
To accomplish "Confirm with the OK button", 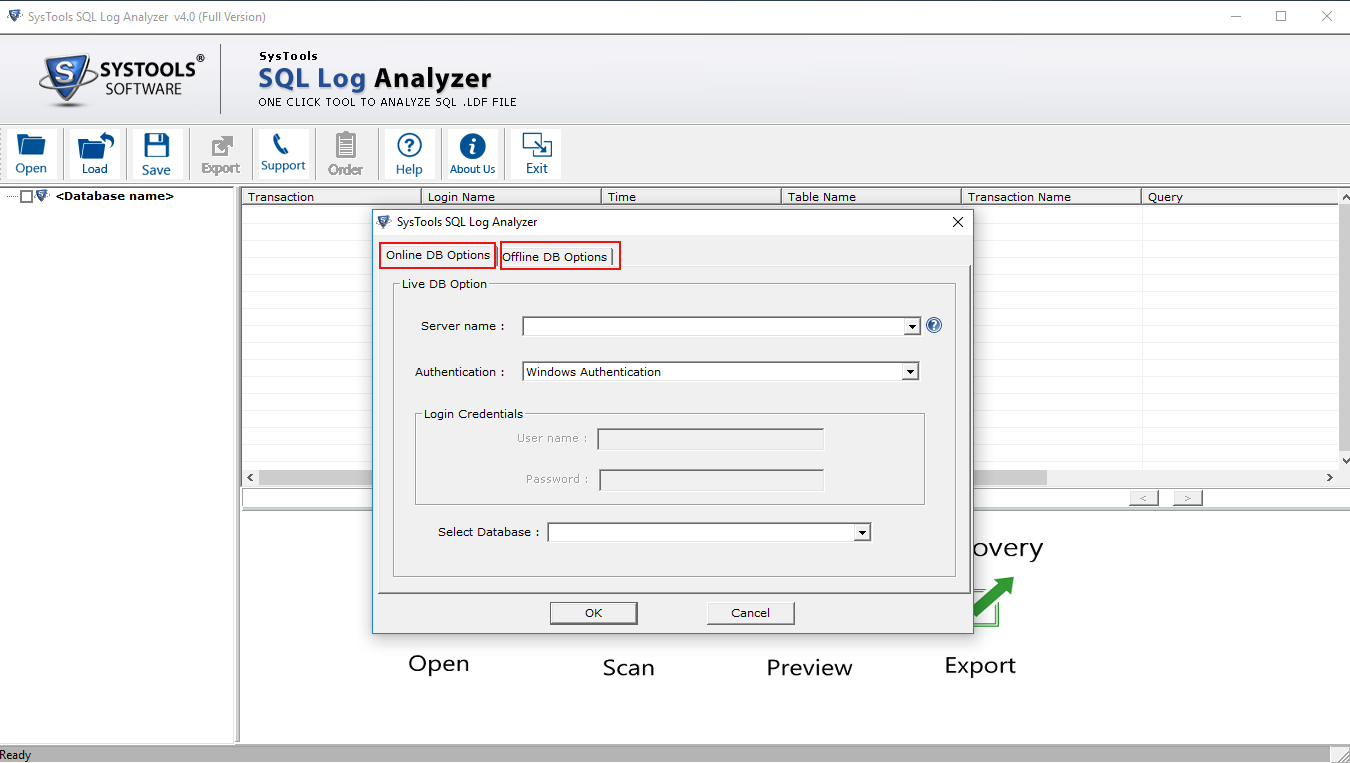I will (593, 613).
